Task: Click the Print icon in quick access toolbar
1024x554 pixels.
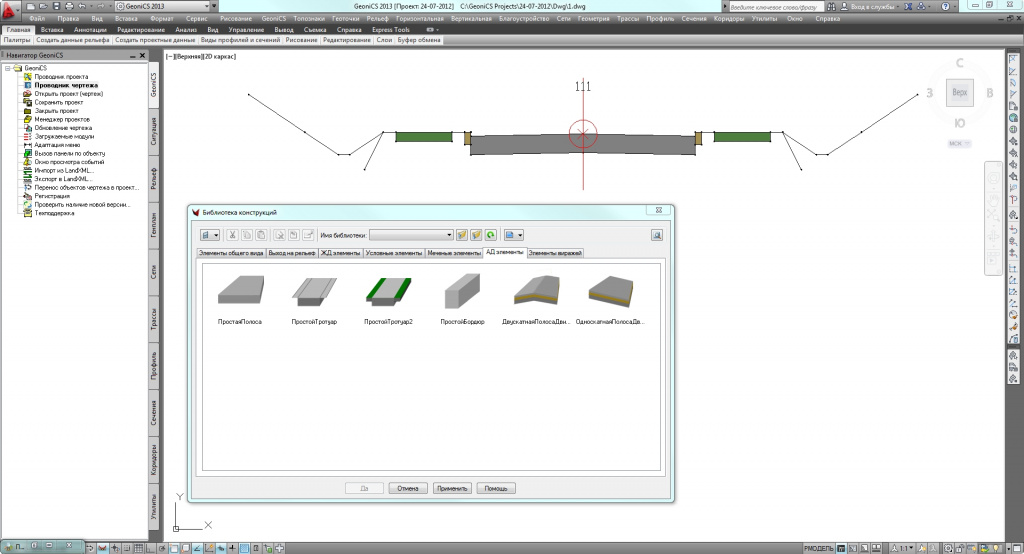Action: click(69, 6)
